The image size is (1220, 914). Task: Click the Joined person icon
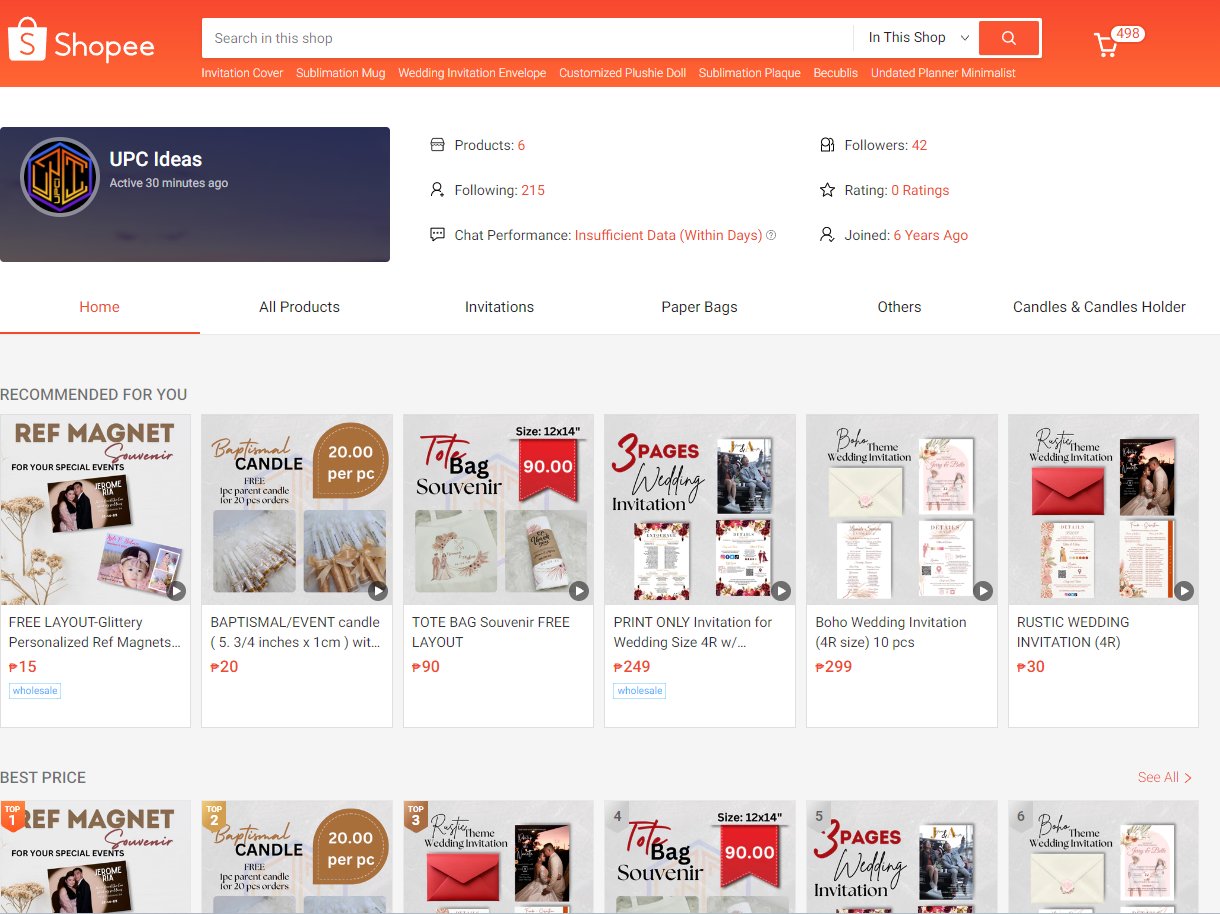(x=827, y=235)
